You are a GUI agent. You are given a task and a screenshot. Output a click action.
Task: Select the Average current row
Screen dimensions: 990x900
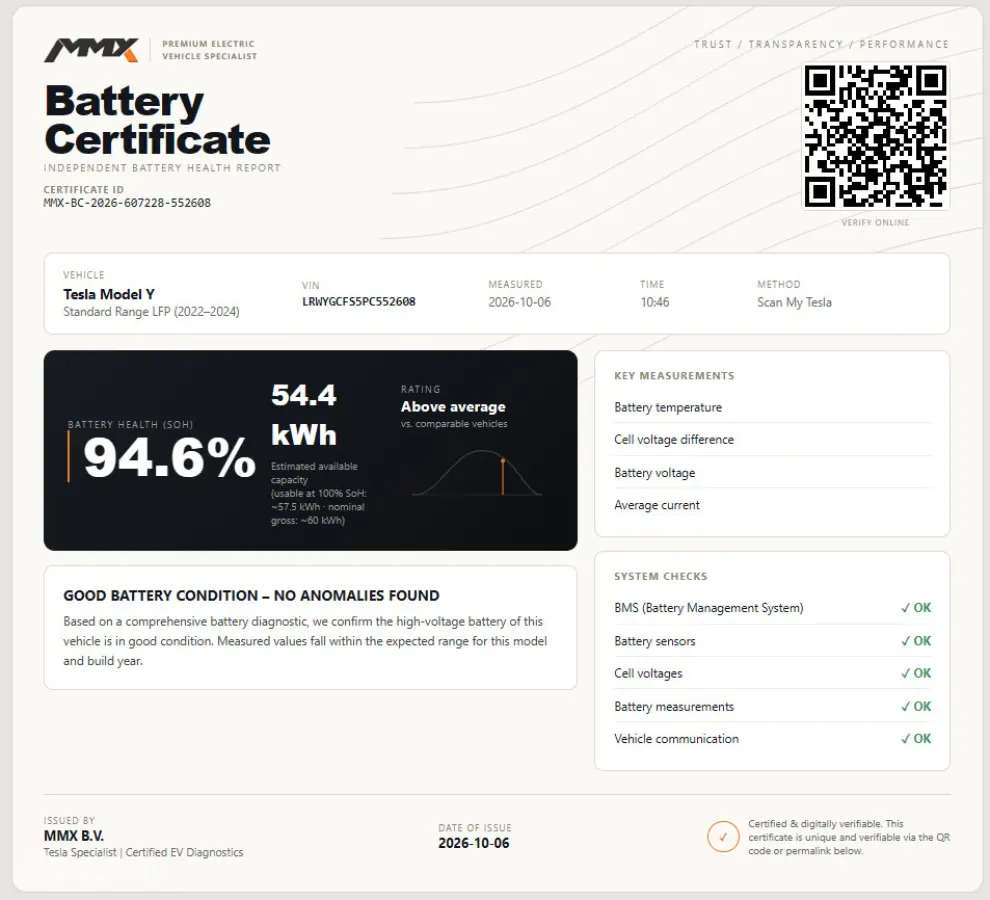[772, 505]
